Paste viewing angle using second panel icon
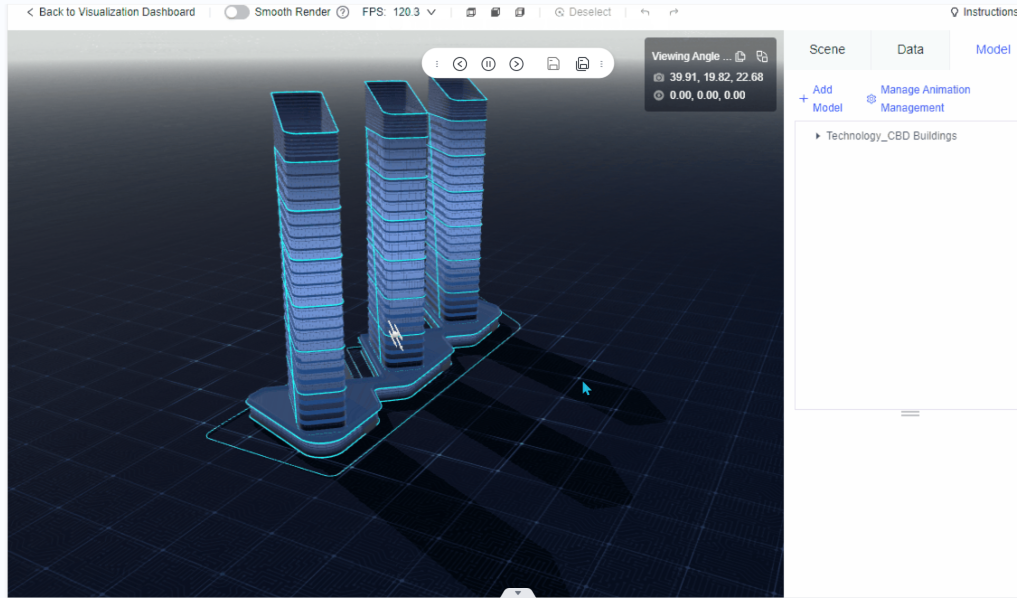 [x=762, y=57]
